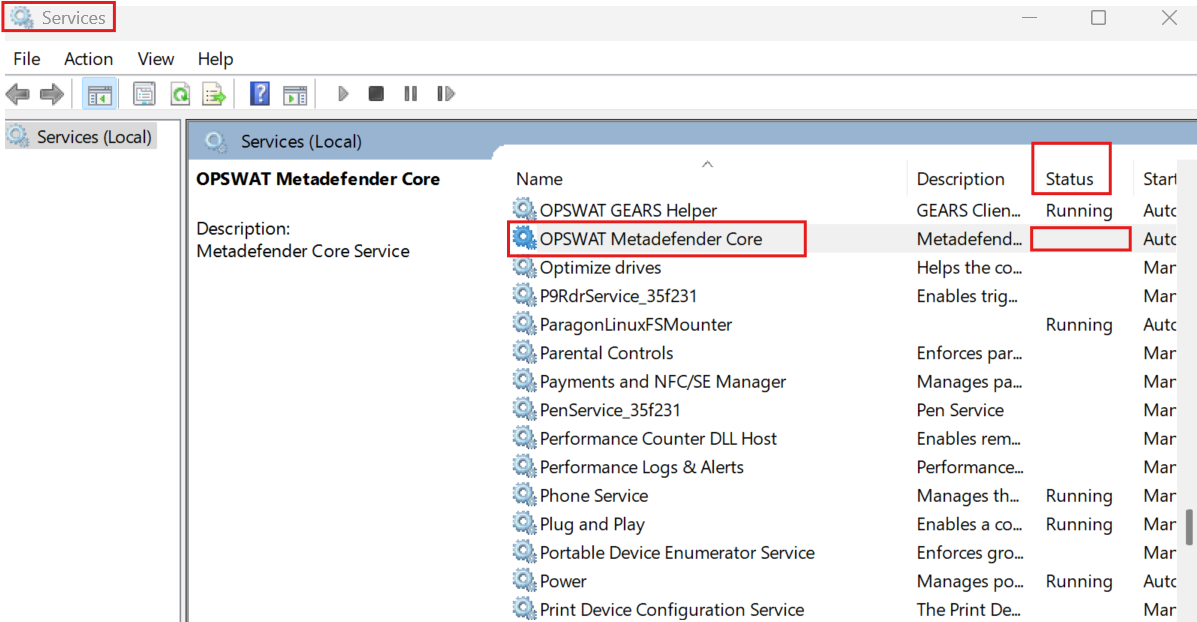Image resolution: width=1197 pixels, height=622 pixels.
Task: Click gear icon beside ParagonLinuxFSMounter
Action: point(524,324)
